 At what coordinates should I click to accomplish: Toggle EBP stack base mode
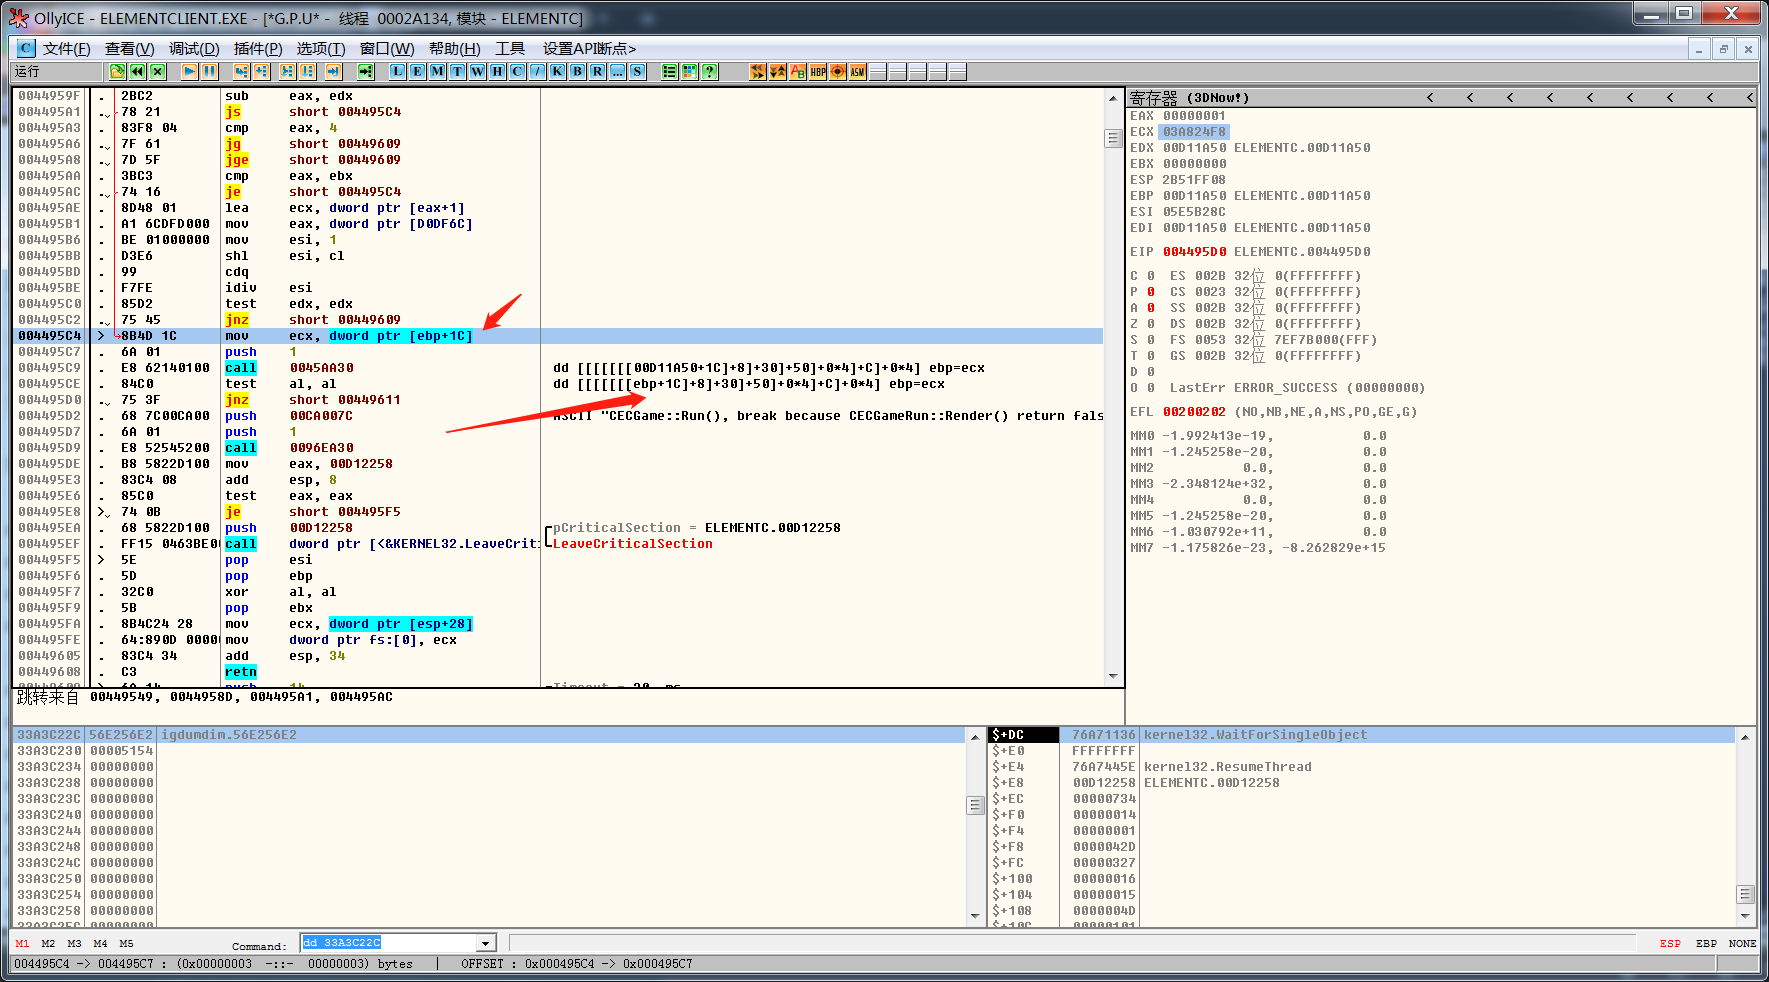point(1706,943)
